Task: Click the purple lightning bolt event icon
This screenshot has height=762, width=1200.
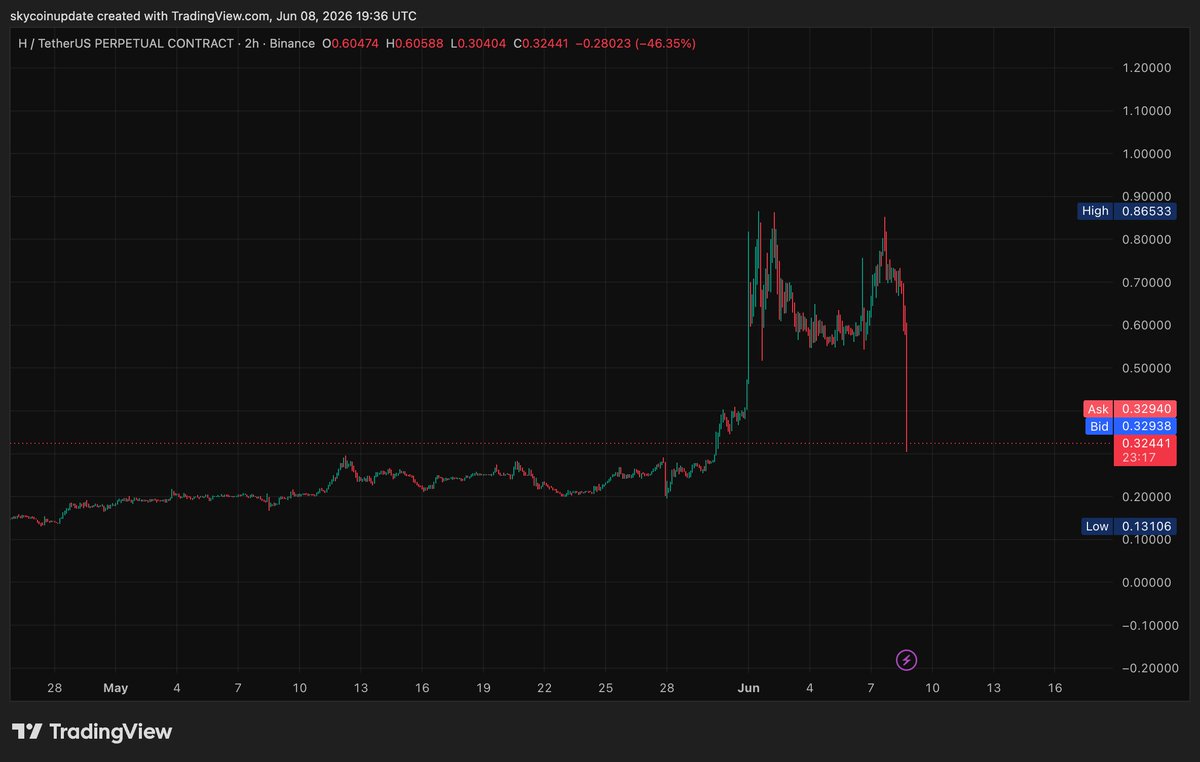Action: 906,660
